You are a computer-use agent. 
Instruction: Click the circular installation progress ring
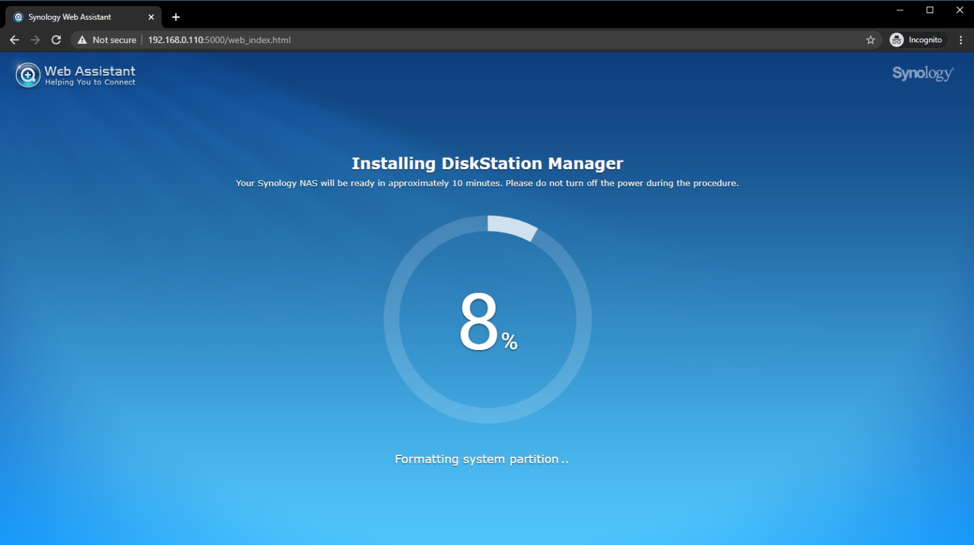(x=512, y=227)
